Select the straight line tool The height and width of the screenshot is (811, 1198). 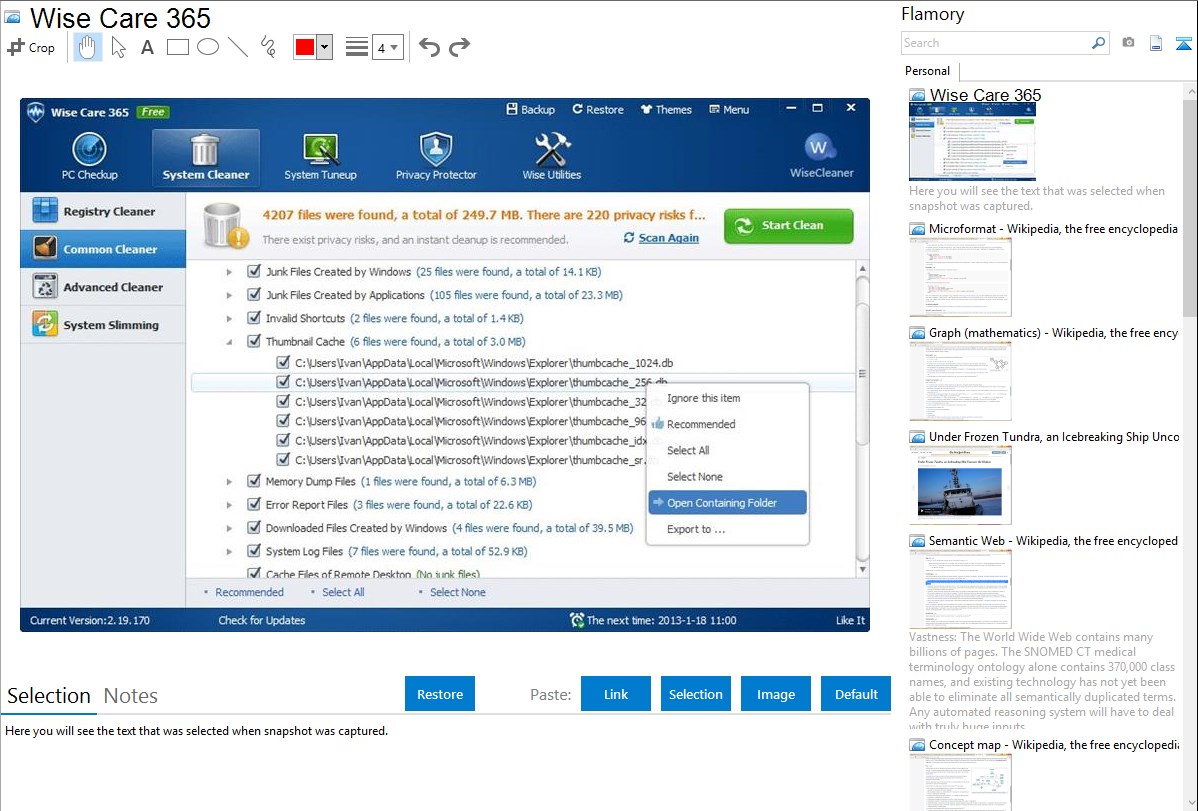[238, 47]
